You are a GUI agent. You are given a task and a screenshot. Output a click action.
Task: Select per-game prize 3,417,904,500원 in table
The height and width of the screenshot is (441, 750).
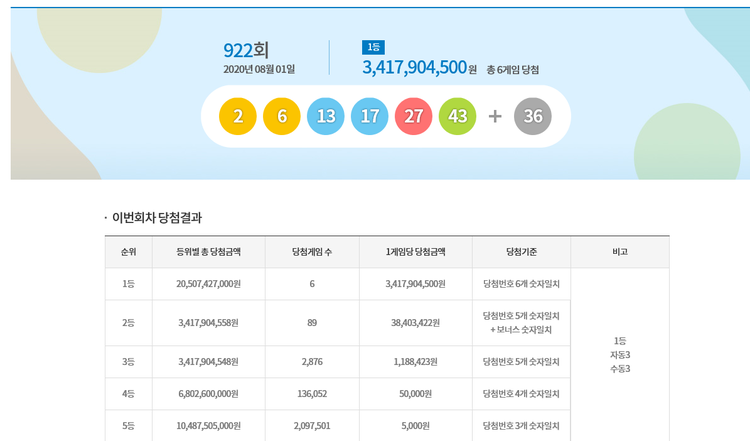[416, 284]
